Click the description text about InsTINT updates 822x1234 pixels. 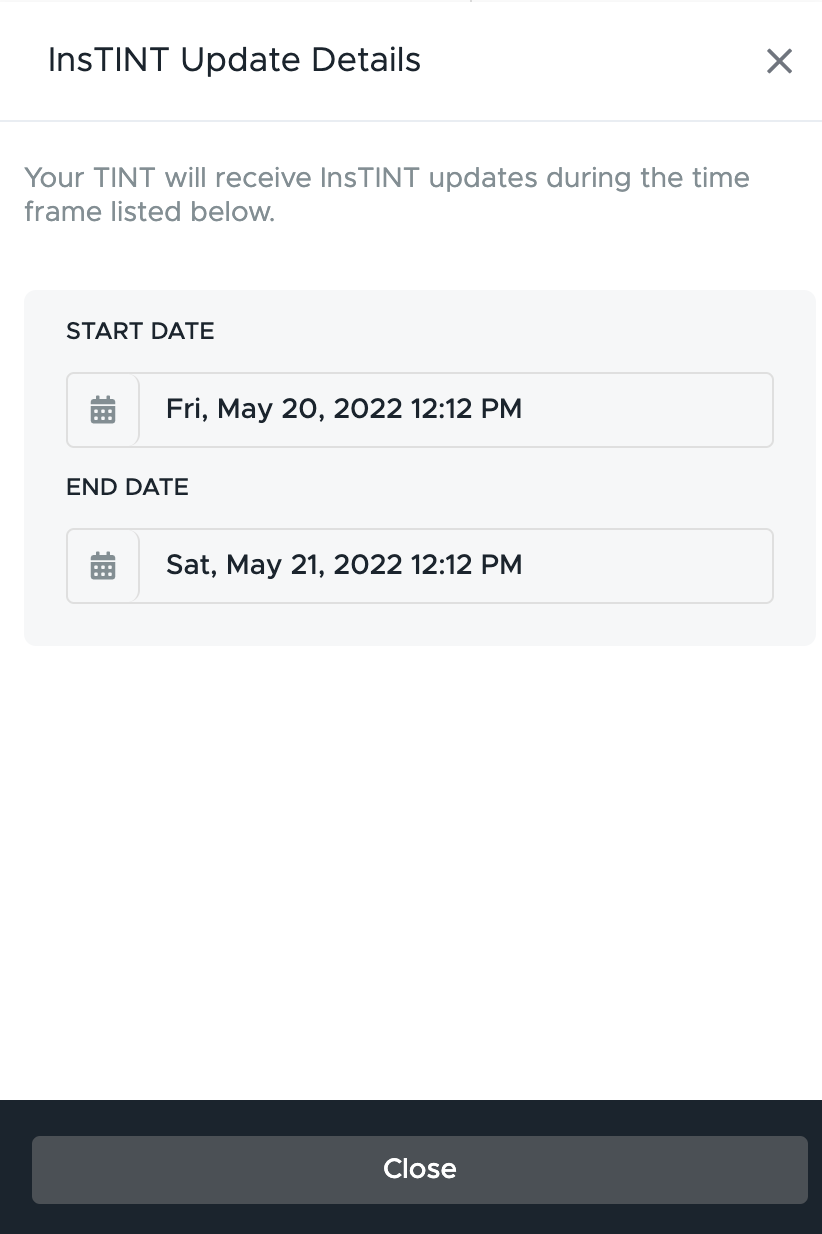[x=387, y=195]
